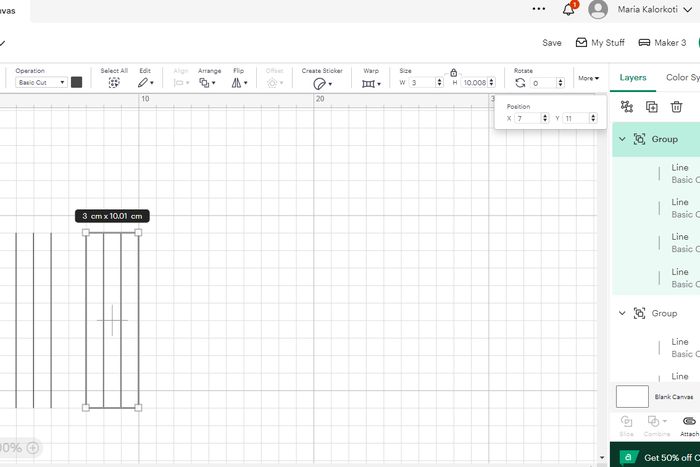Click the Rotate icon

coord(520,83)
